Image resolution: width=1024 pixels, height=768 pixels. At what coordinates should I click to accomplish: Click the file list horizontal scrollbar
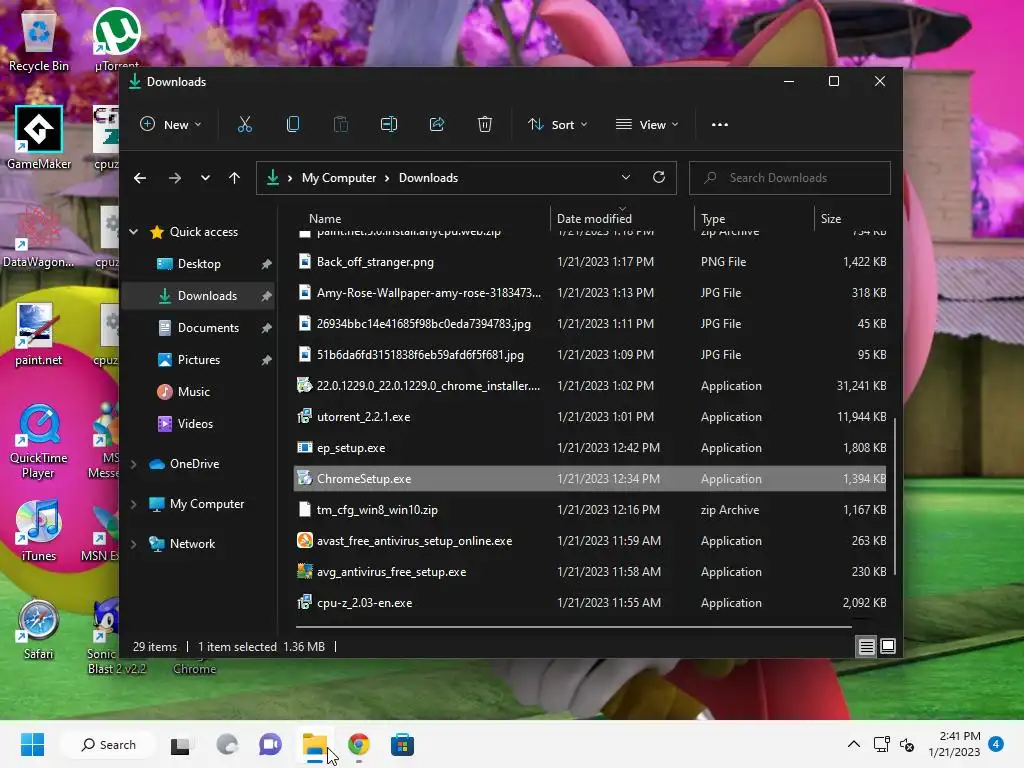[x=573, y=627]
